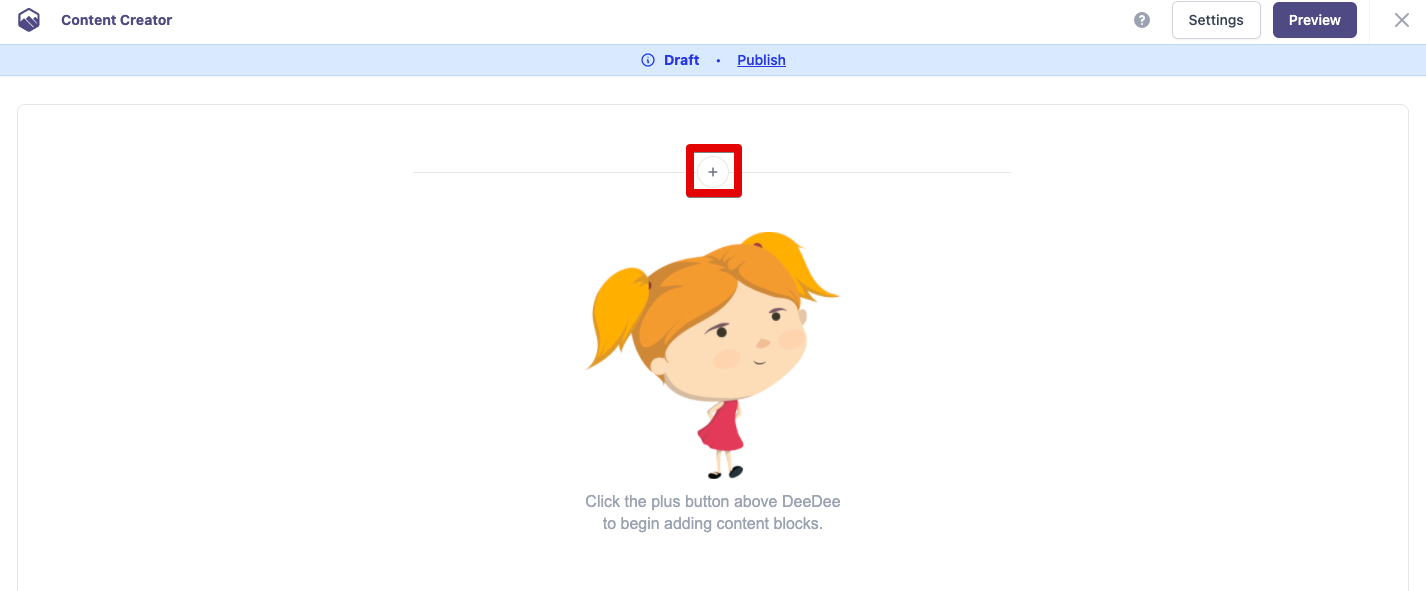Click the add content block plus button
The image size is (1426, 591).
[713, 172]
